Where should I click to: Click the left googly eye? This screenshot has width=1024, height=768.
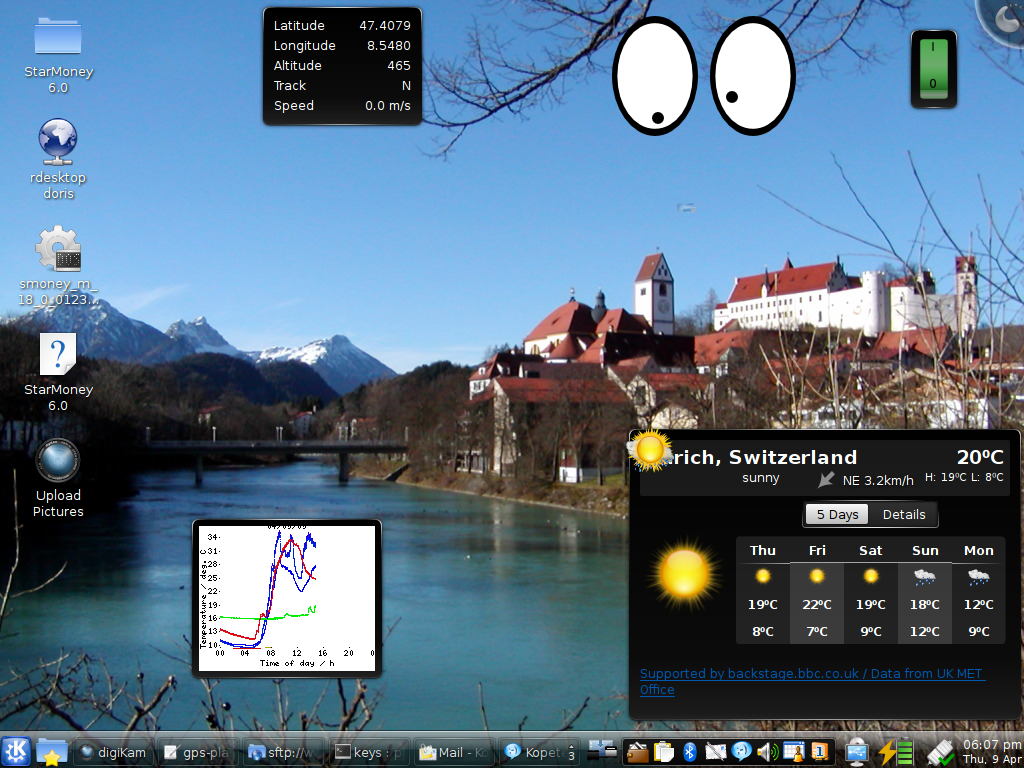coord(654,76)
